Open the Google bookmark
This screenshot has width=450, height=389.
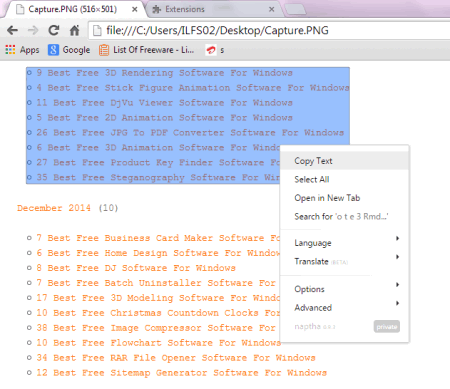(x=69, y=50)
